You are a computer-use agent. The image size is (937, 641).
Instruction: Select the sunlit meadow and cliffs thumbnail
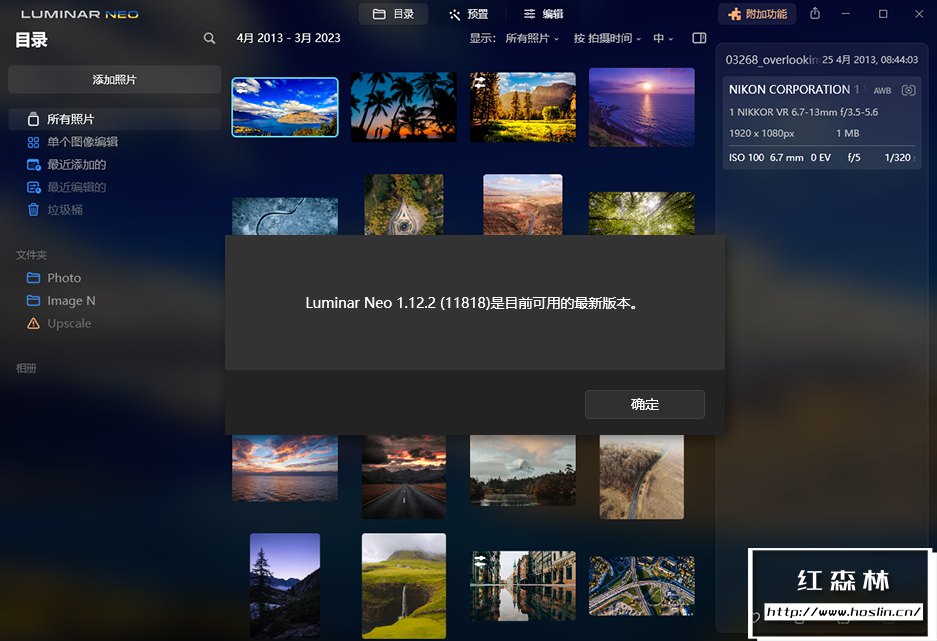pos(523,107)
